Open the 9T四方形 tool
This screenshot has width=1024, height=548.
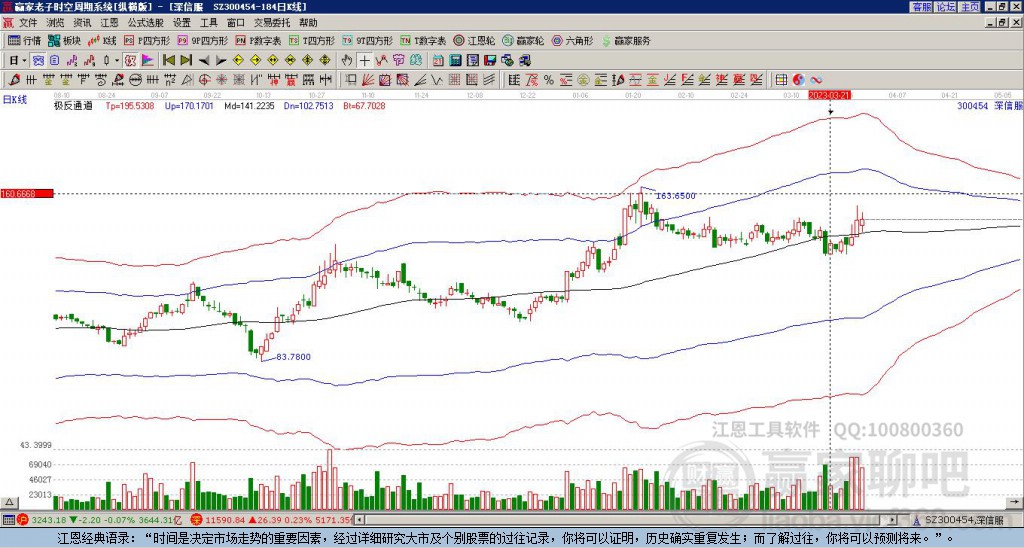click(368, 40)
